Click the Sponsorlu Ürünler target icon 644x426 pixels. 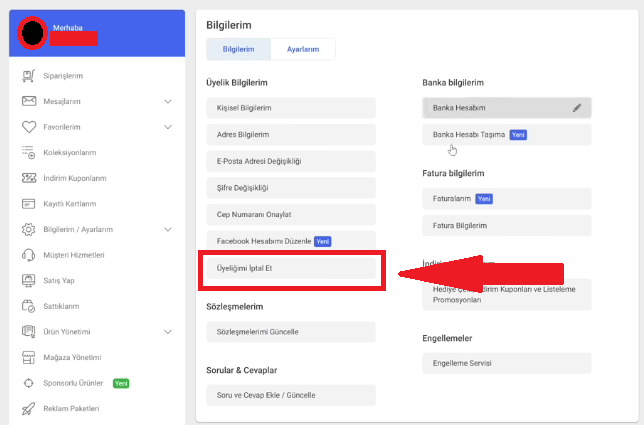point(28,383)
